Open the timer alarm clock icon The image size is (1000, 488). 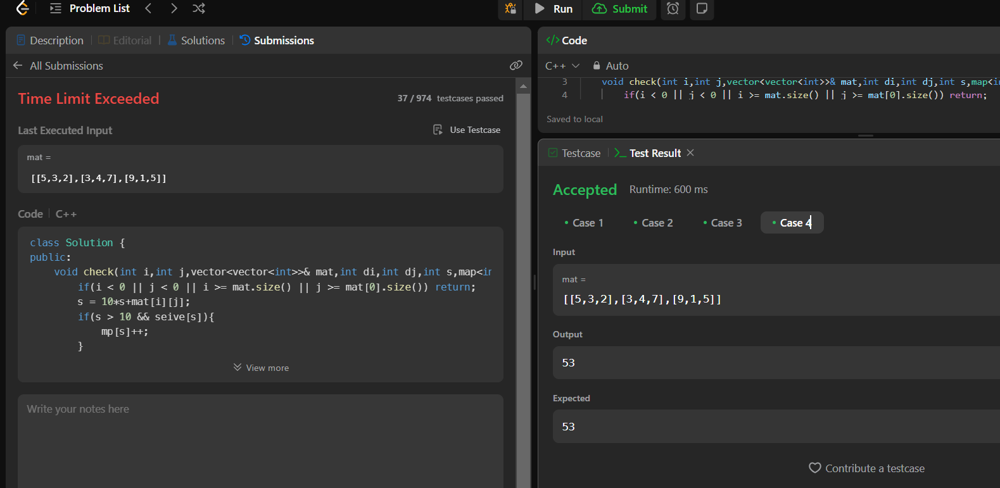pos(673,9)
